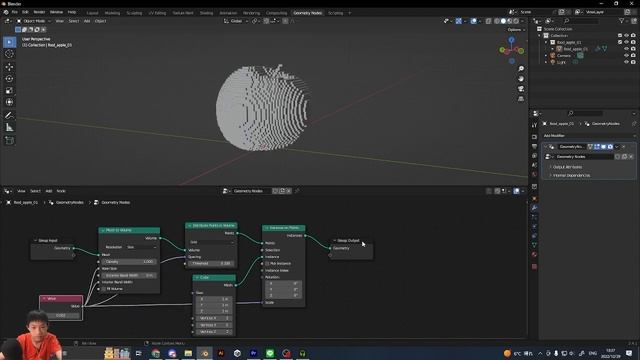Open viewport Options dropdown
The width and height of the screenshot is (640, 360).
[515, 30]
